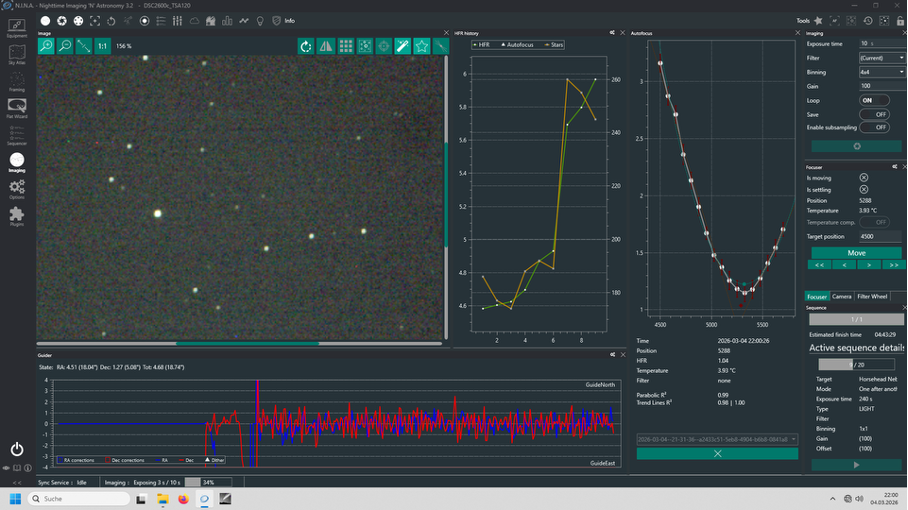Screen dimensions: 908x510
Task: Click the power icon in the sidebar
Action: click(x=17, y=449)
